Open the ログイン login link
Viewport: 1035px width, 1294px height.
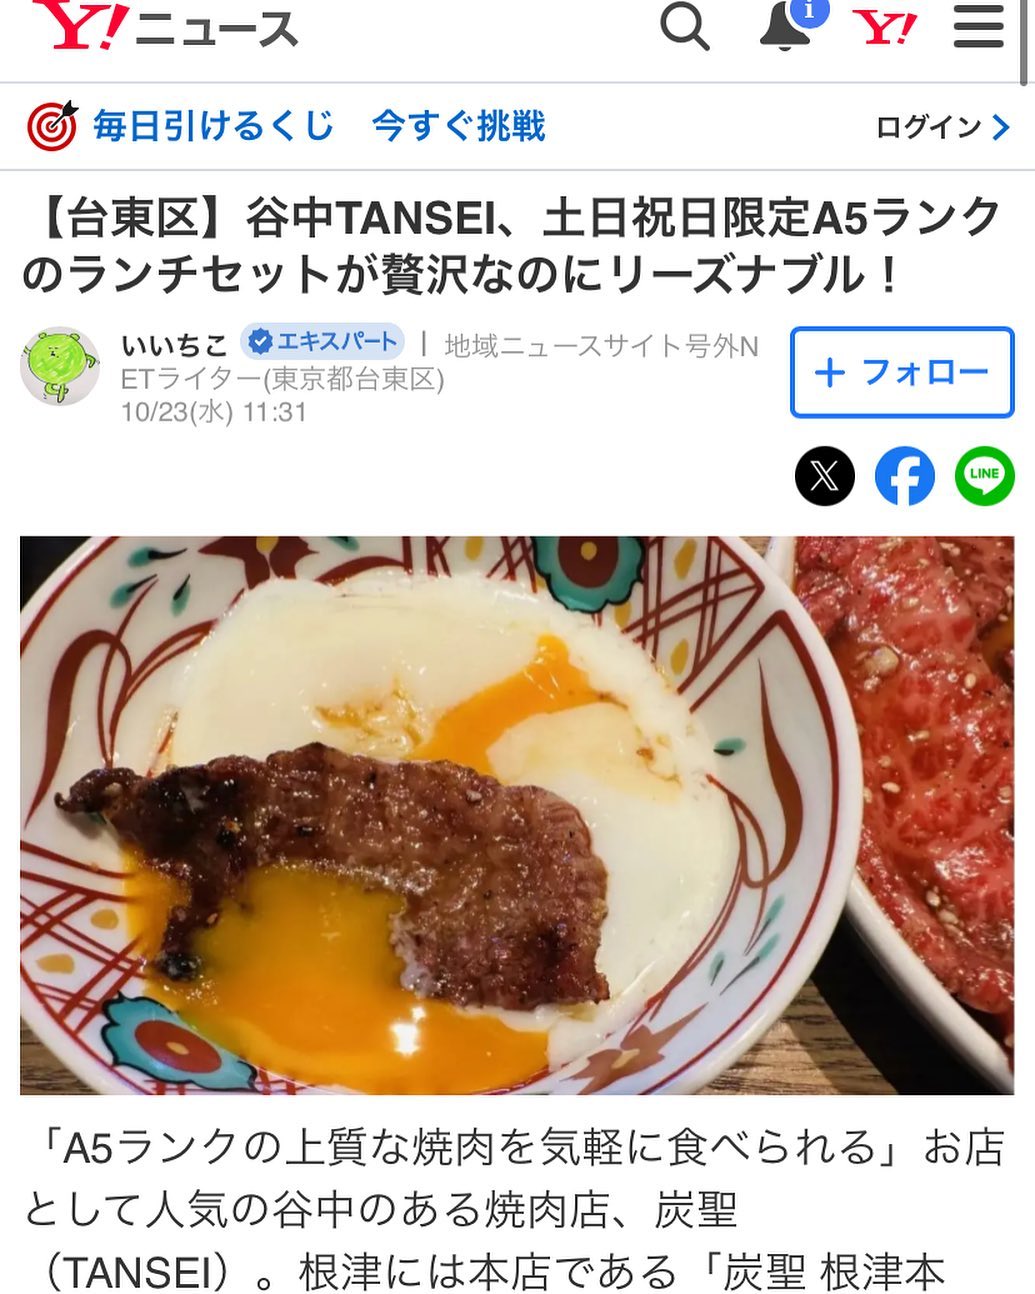[x=929, y=127]
